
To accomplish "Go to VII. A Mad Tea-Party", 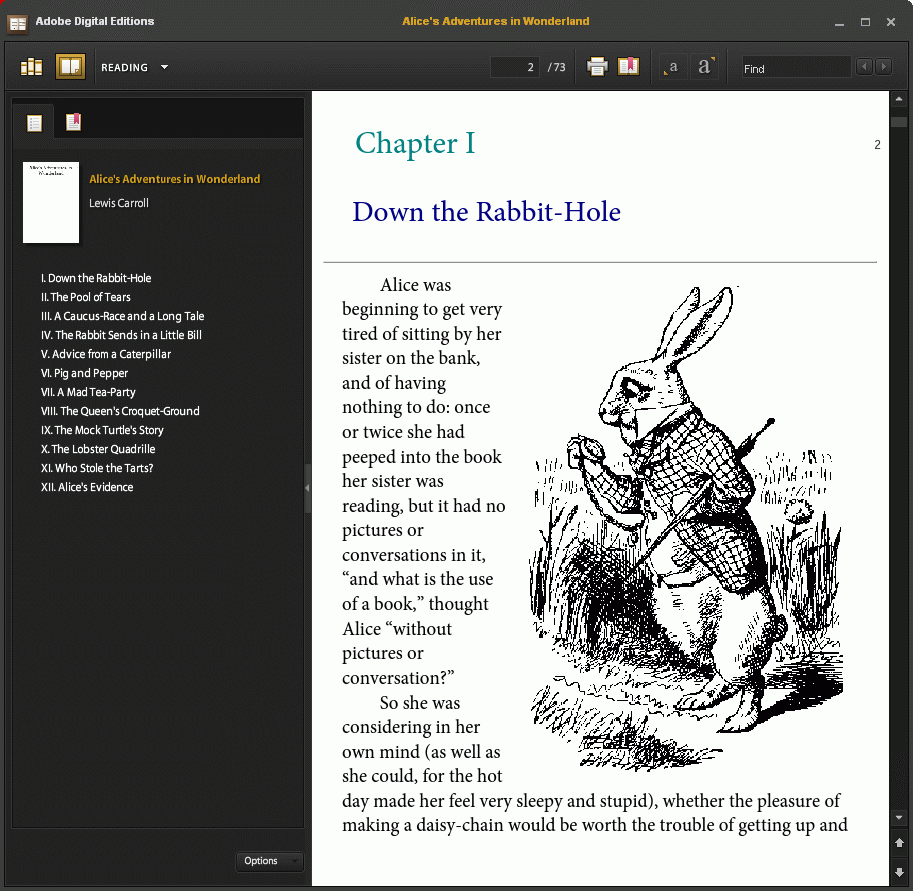I will pyautogui.click(x=88, y=392).
